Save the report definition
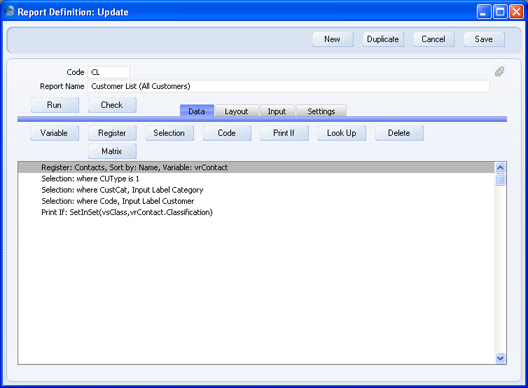Screen dimensions: 528x388 click(x=484, y=39)
